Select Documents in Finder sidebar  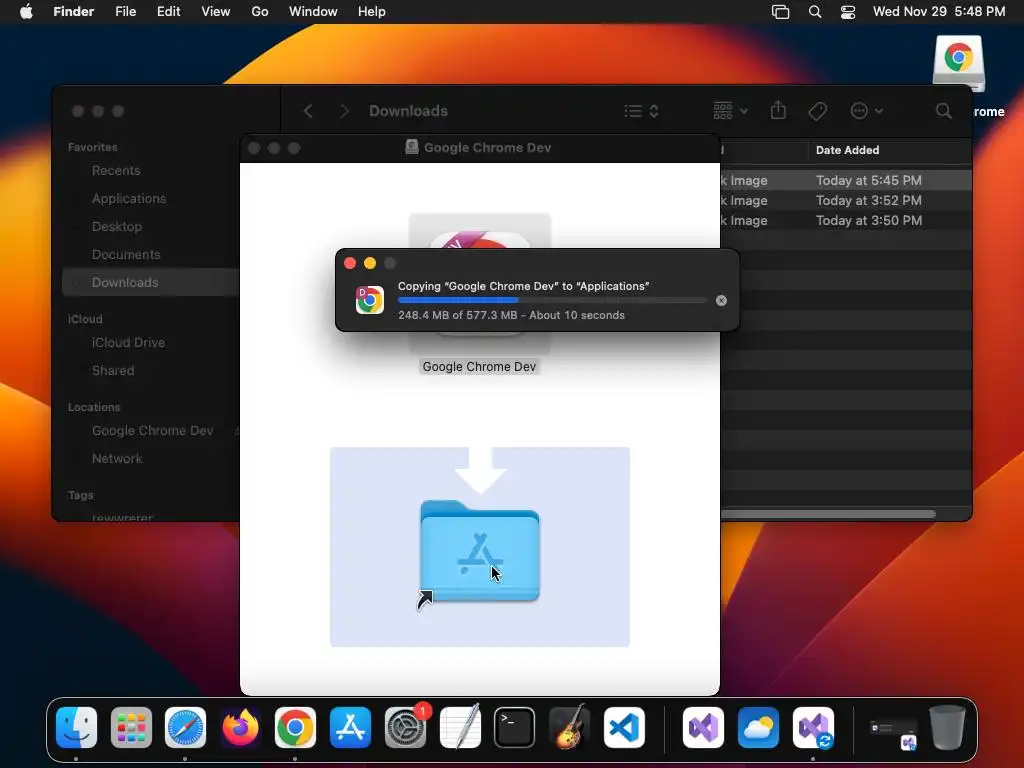click(126, 255)
